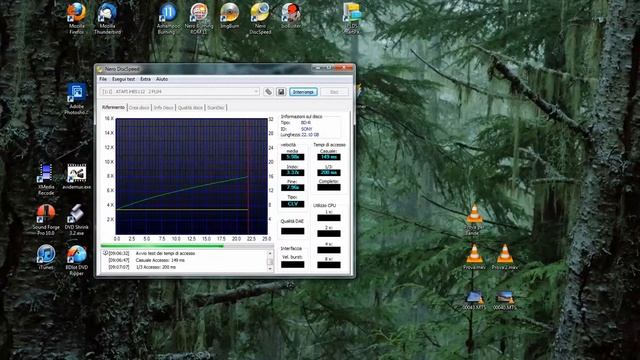The image size is (640, 360).
Task: Open the Mozilla Firefox desktop shortcut
Action: click(x=77, y=18)
